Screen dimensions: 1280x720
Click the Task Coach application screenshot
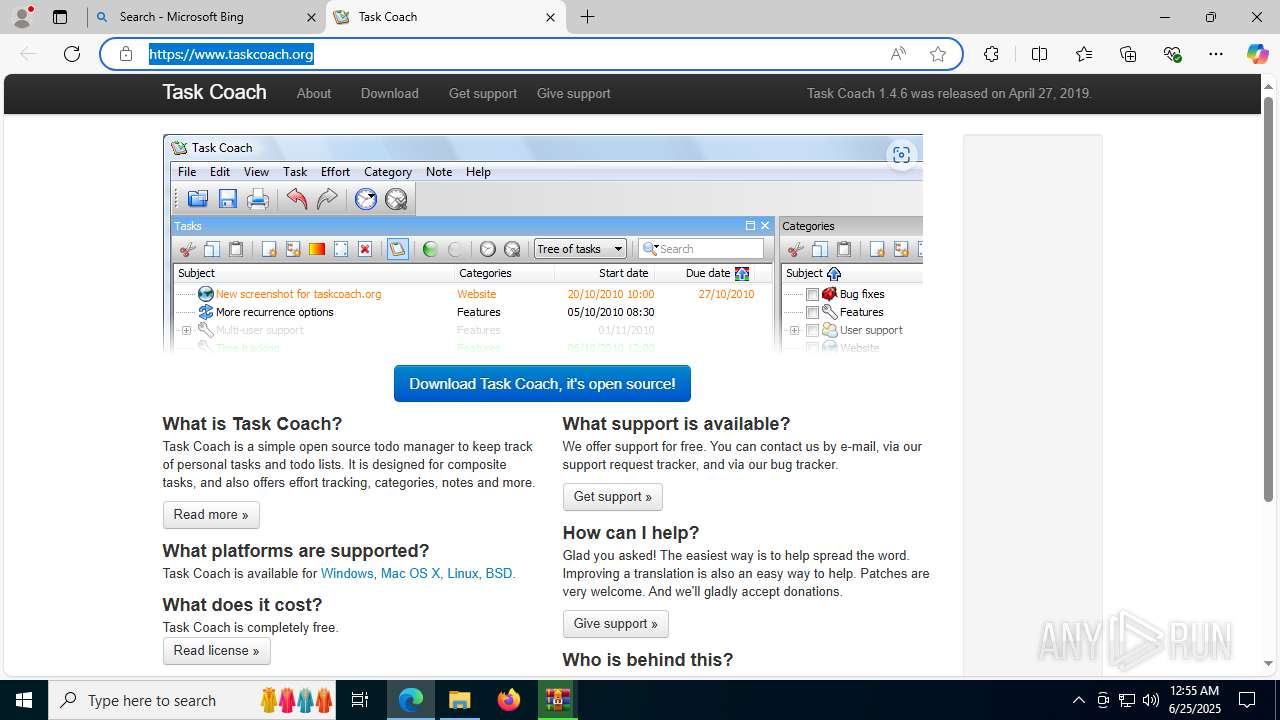(x=542, y=243)
